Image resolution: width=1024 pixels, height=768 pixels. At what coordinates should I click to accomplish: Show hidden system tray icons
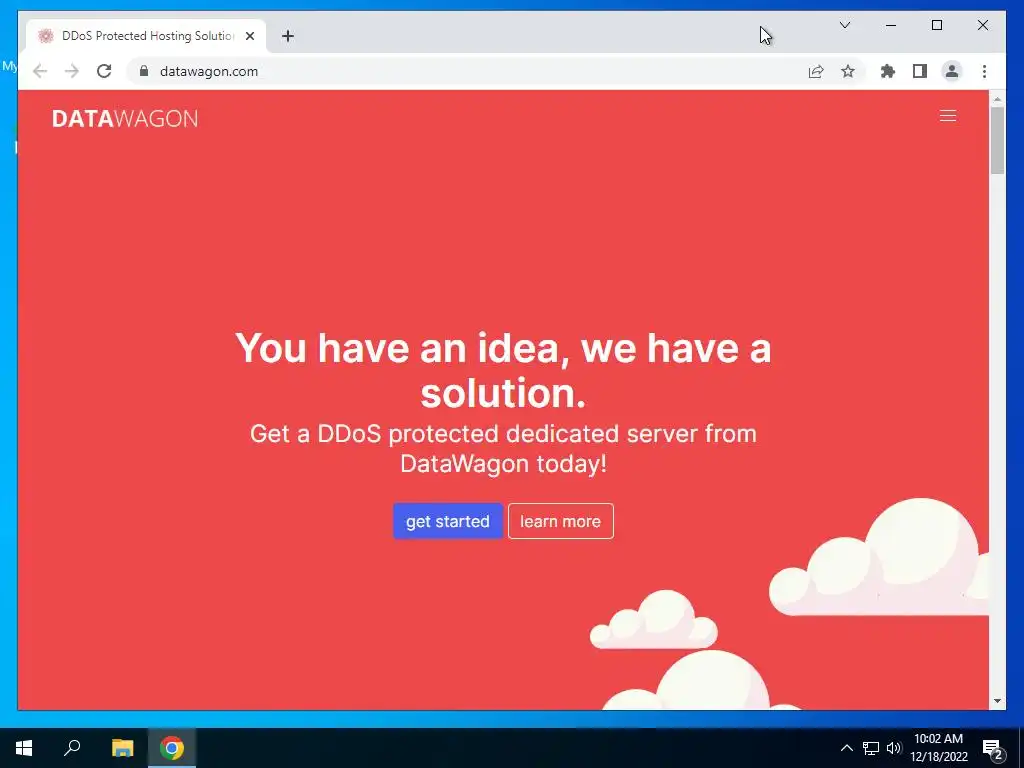pyautogui.click(x=846, y=748)
